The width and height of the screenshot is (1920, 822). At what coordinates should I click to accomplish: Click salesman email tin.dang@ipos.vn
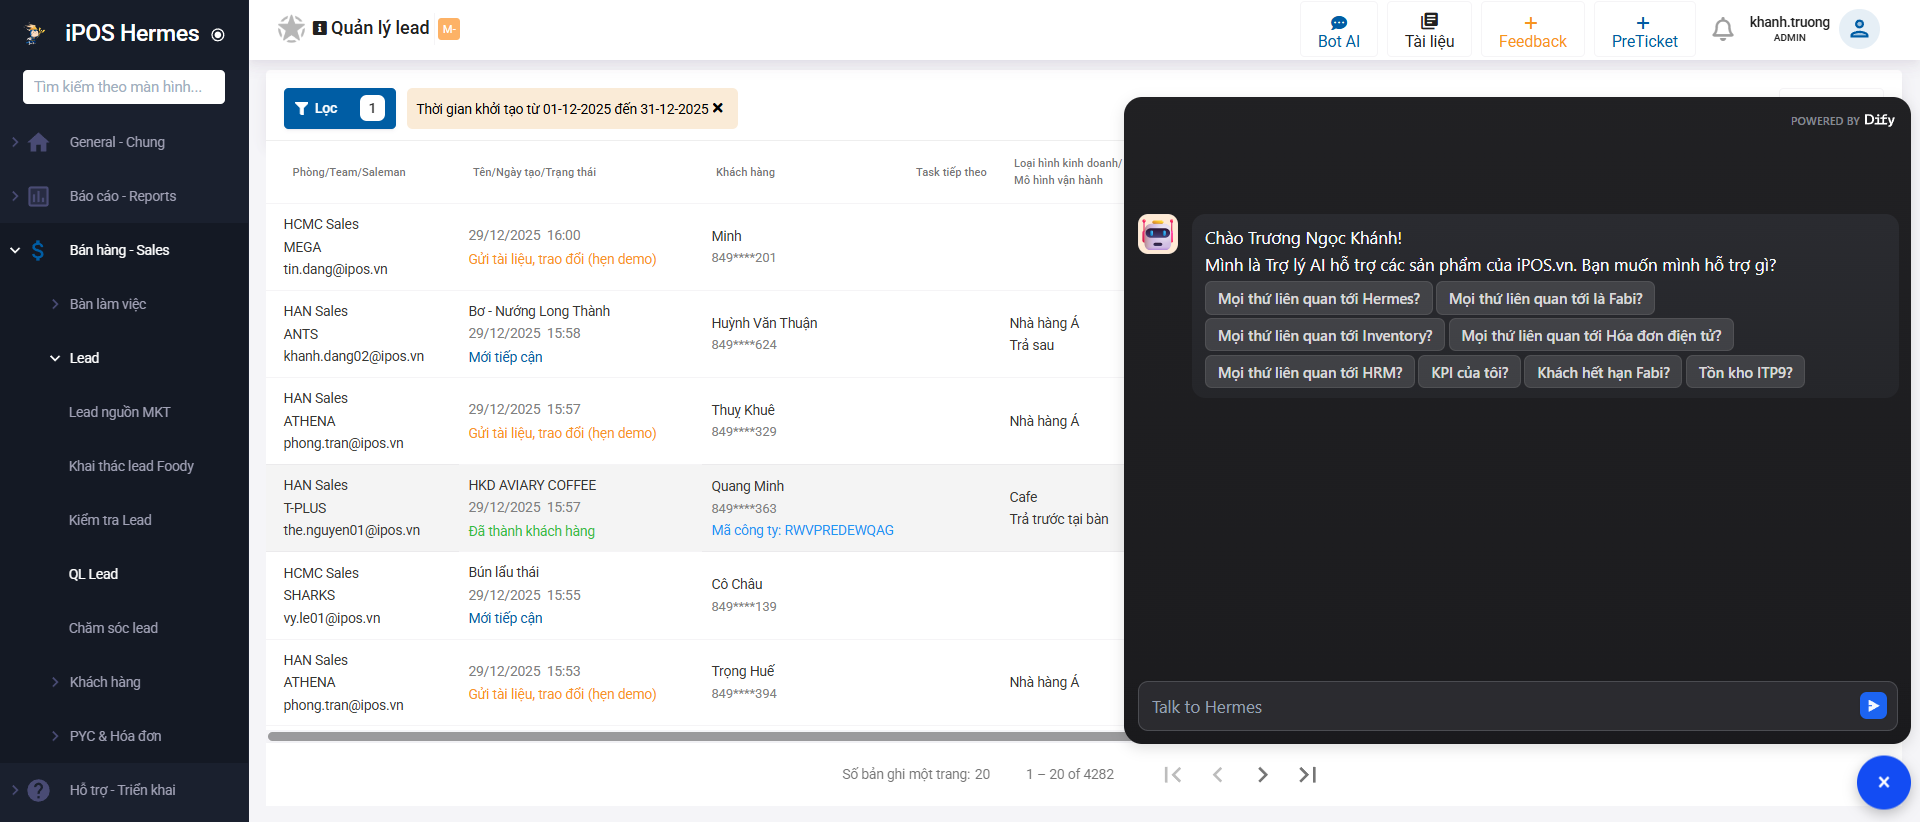335,269
